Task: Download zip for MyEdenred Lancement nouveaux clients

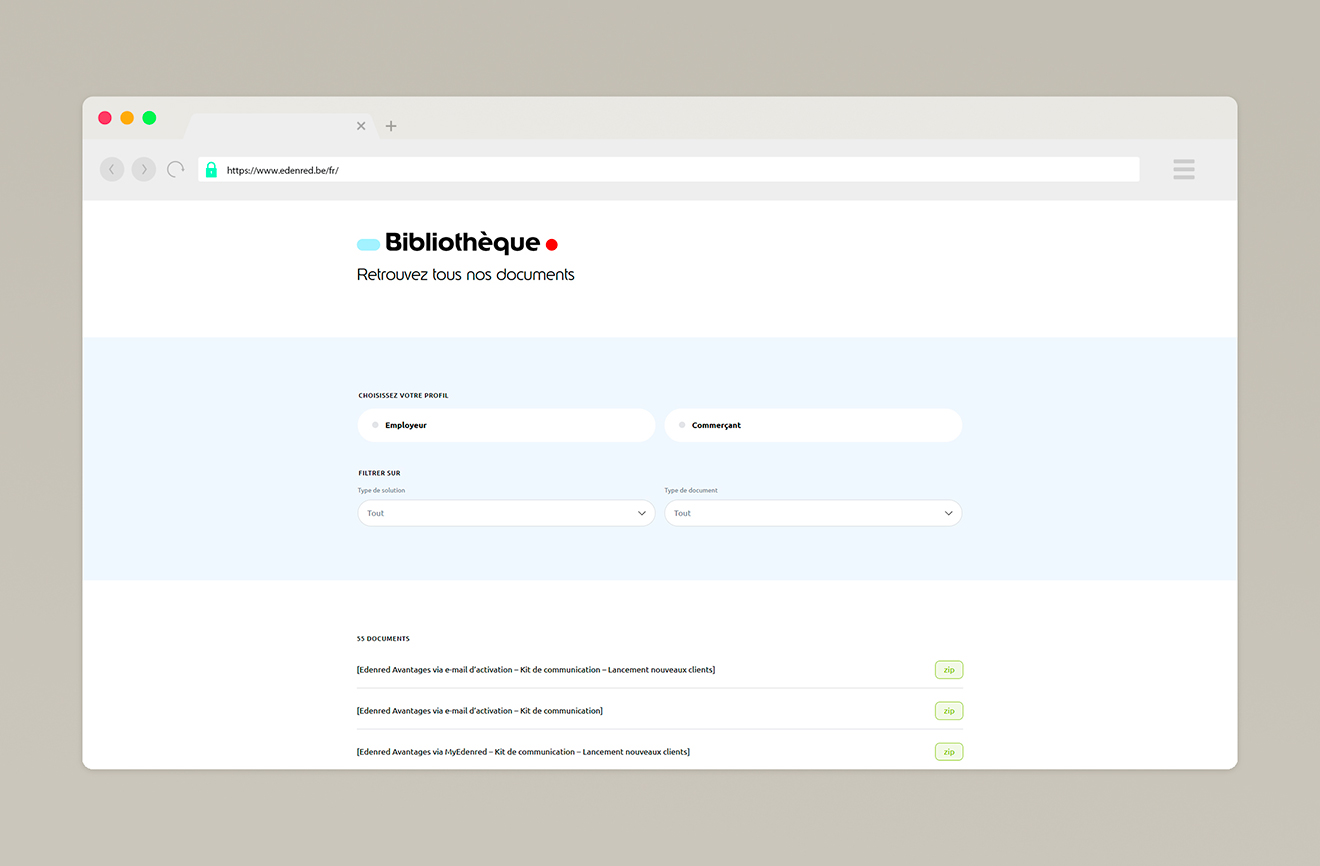Action: pyautogui.click(x=949, y=752)
